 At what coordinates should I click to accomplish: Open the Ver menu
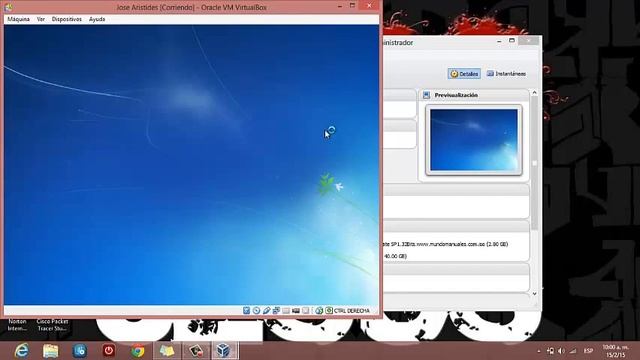pos(41,19)
